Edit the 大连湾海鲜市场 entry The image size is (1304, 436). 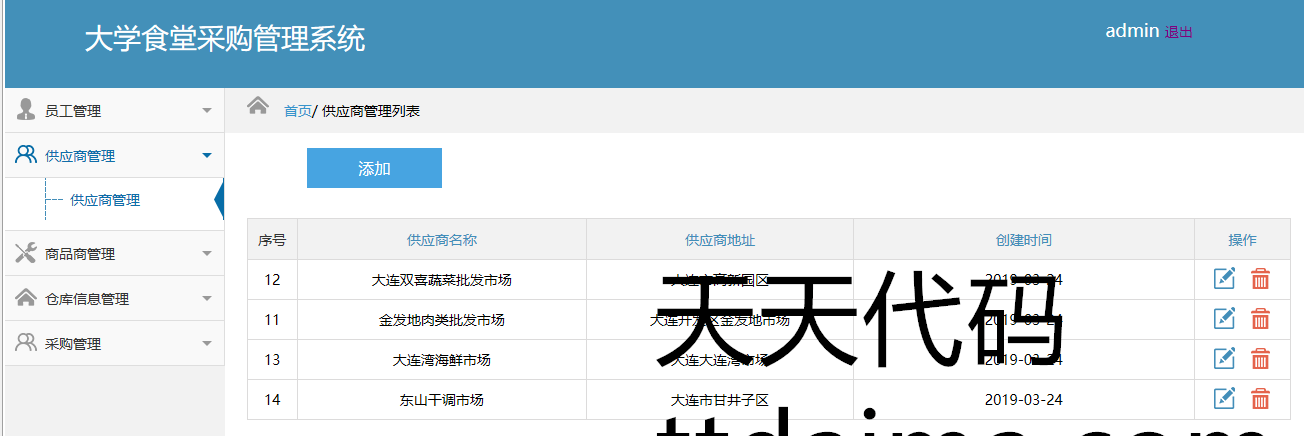pos(1224,359)
